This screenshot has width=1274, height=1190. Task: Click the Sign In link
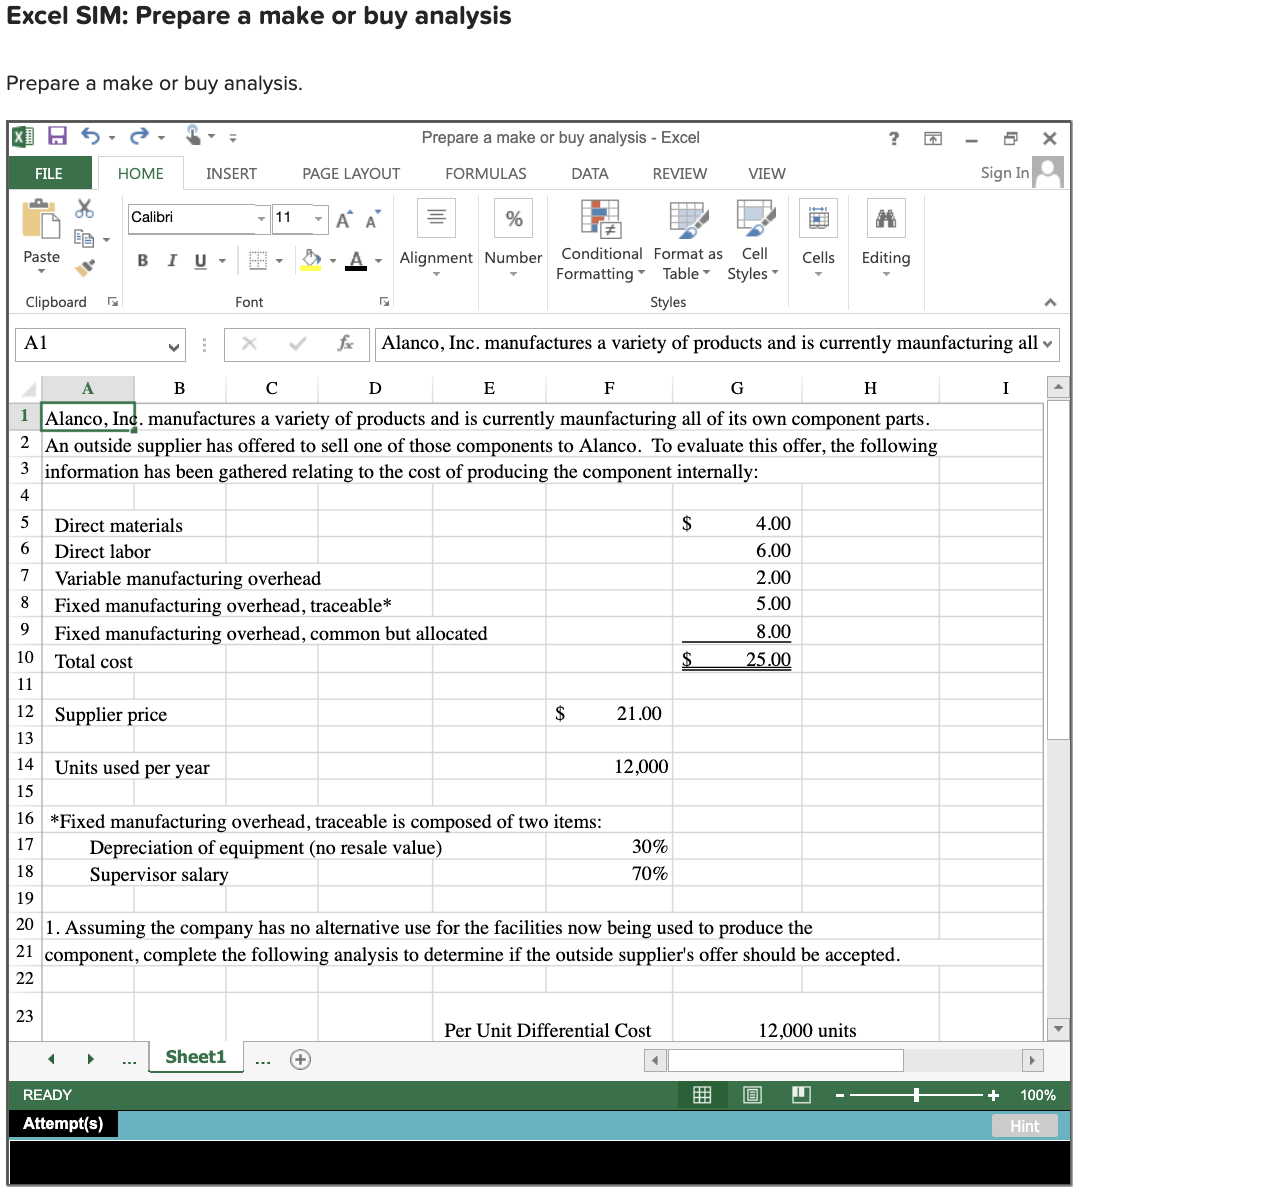pos(1004,172)
